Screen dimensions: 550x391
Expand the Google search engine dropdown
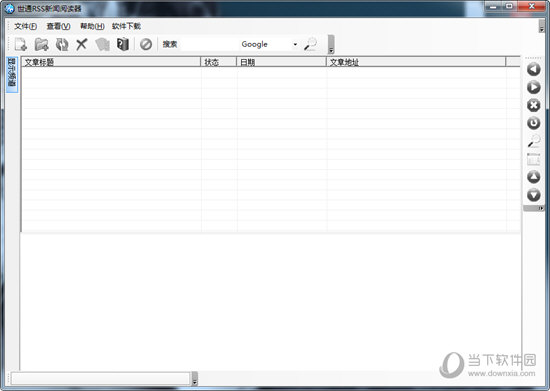(x=295, y=45)
